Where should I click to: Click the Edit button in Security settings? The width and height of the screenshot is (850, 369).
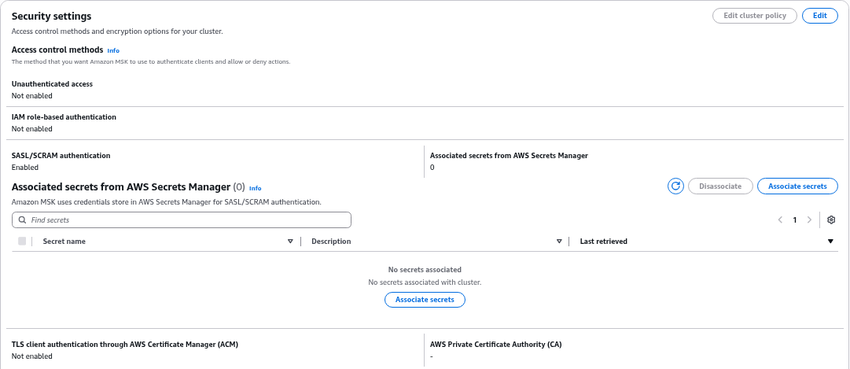click(x=820, y=16)
